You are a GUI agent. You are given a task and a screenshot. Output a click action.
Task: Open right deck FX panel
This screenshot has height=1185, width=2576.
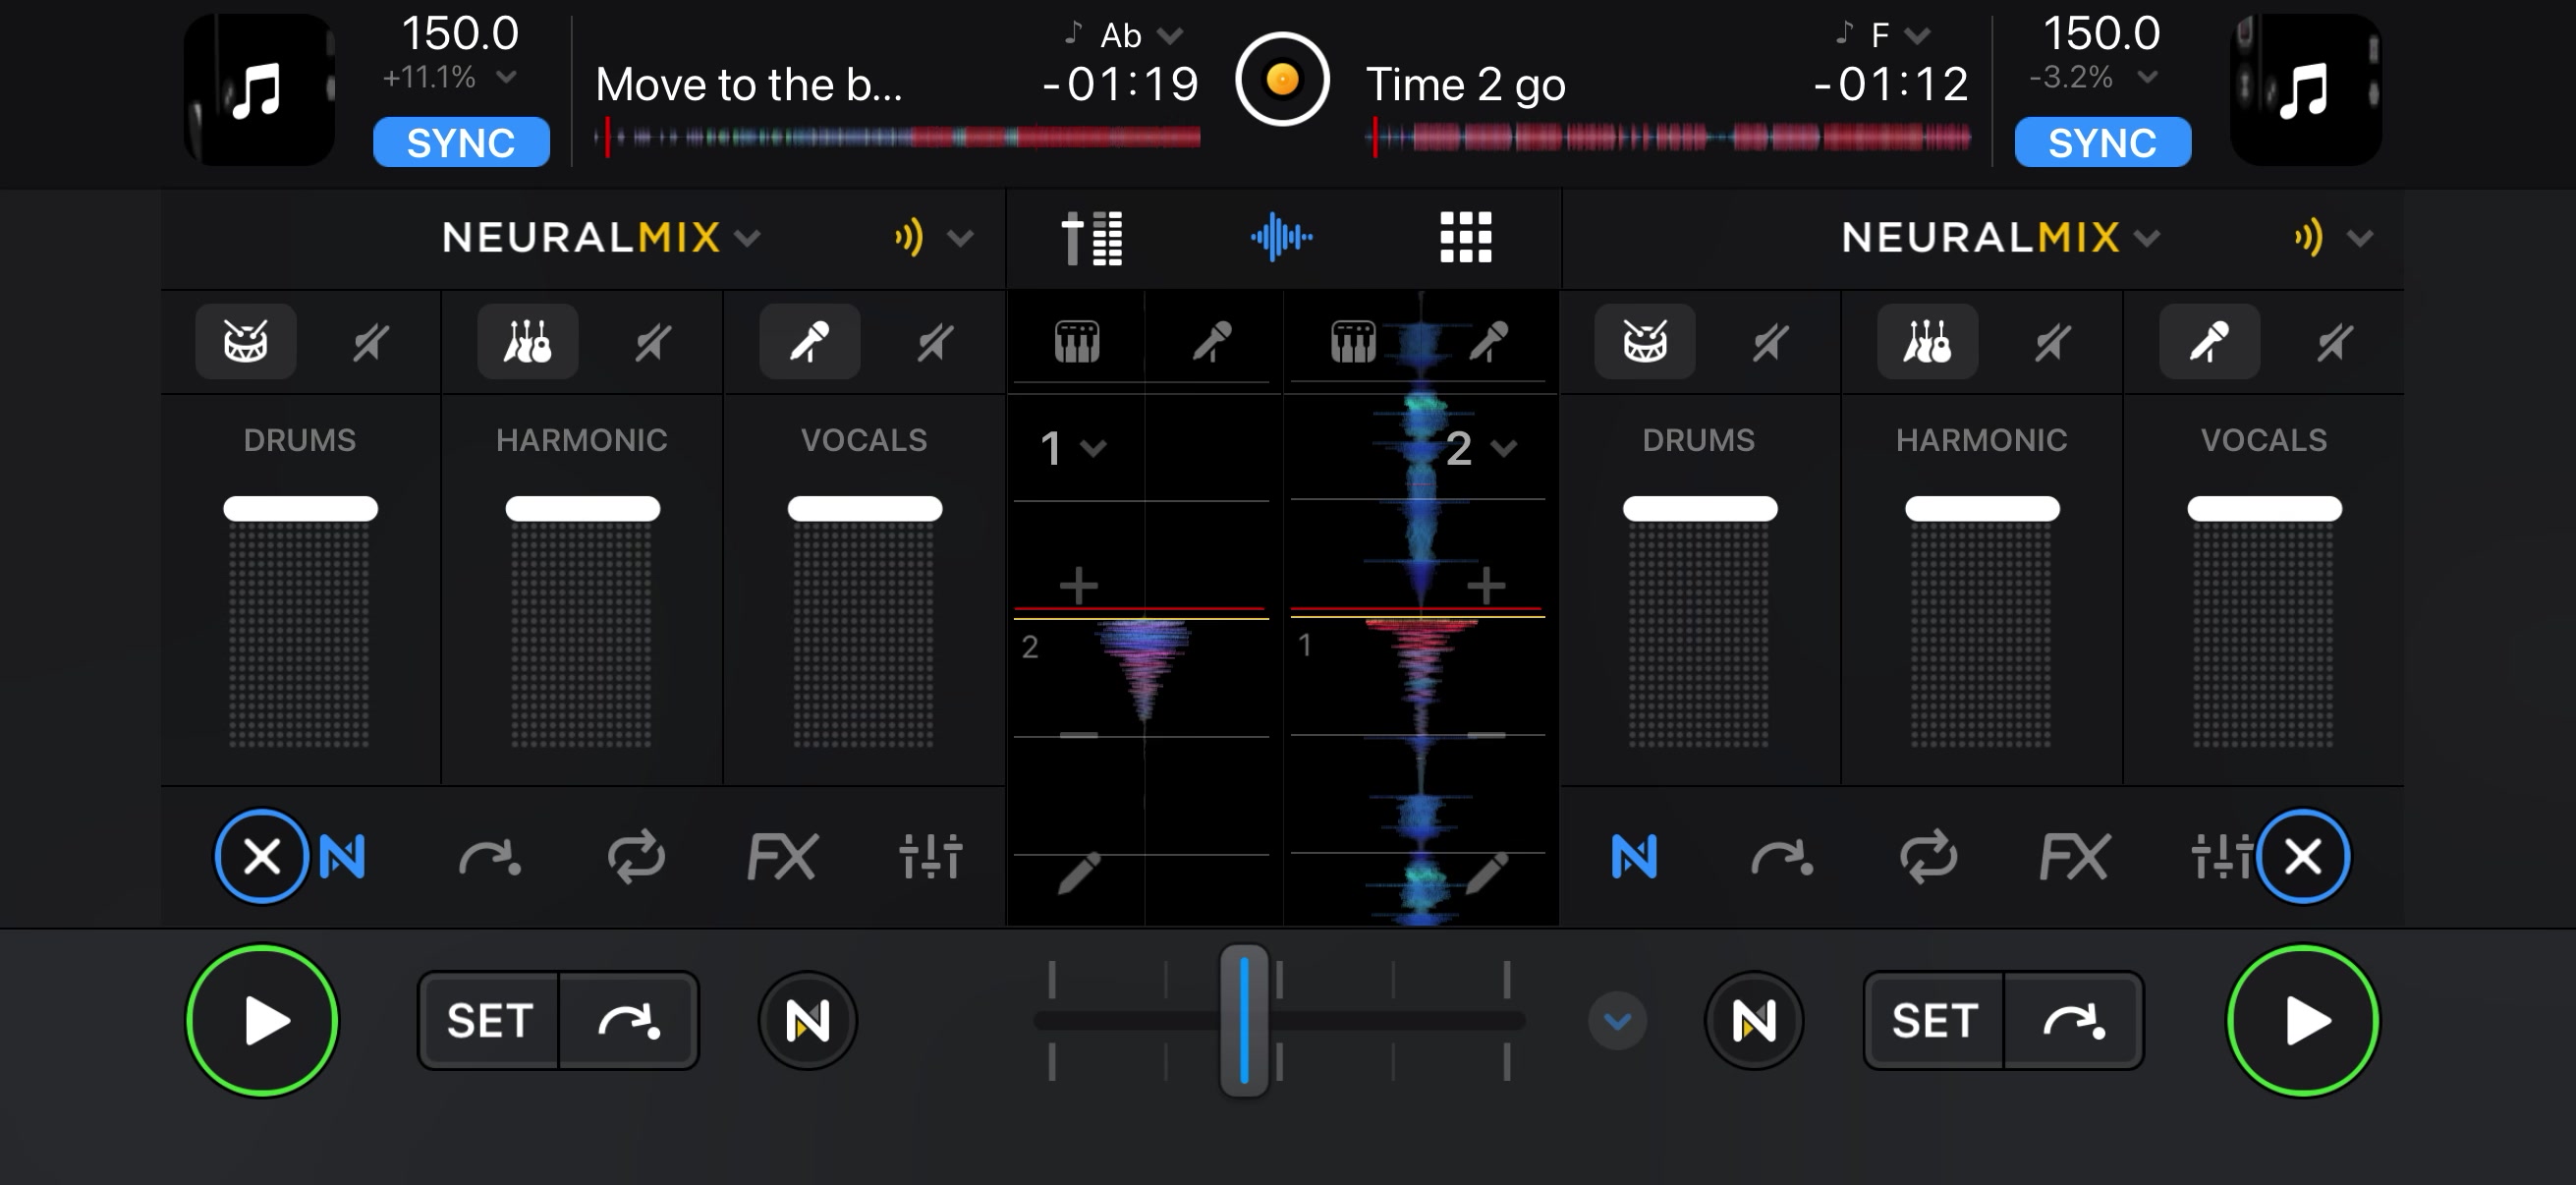[2074, 857]
